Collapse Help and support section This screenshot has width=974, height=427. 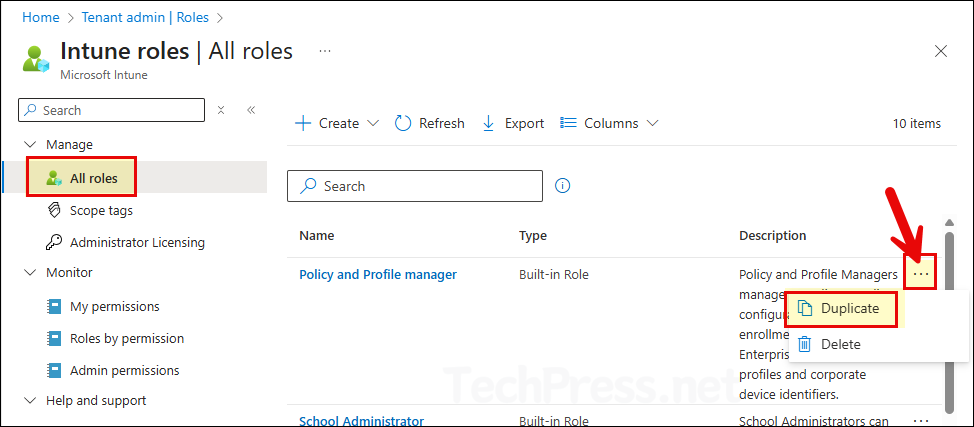[x=29, y=400]
